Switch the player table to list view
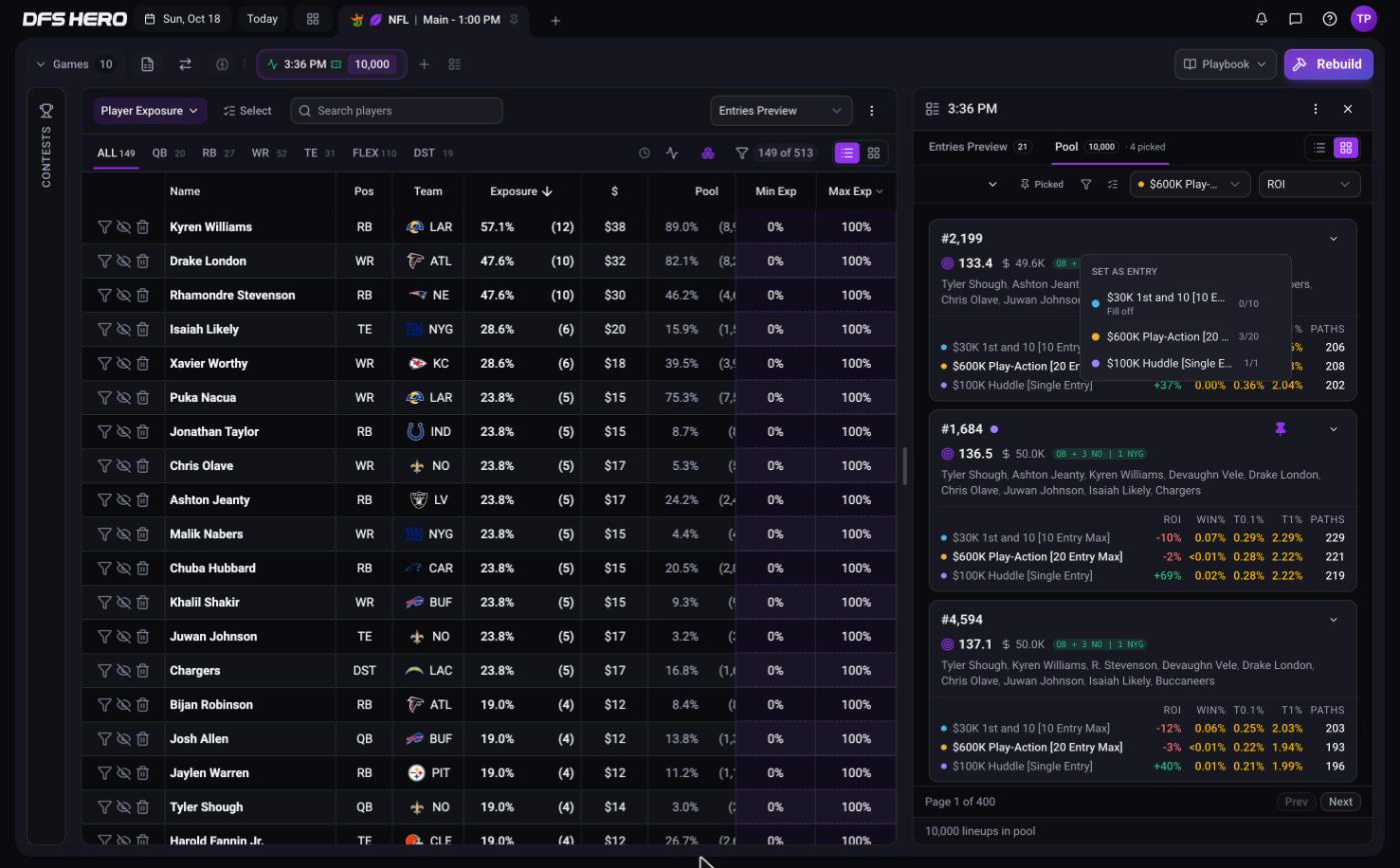This screenshot has height=868, width=1400. pyautogui.click(x=847, y=153)
